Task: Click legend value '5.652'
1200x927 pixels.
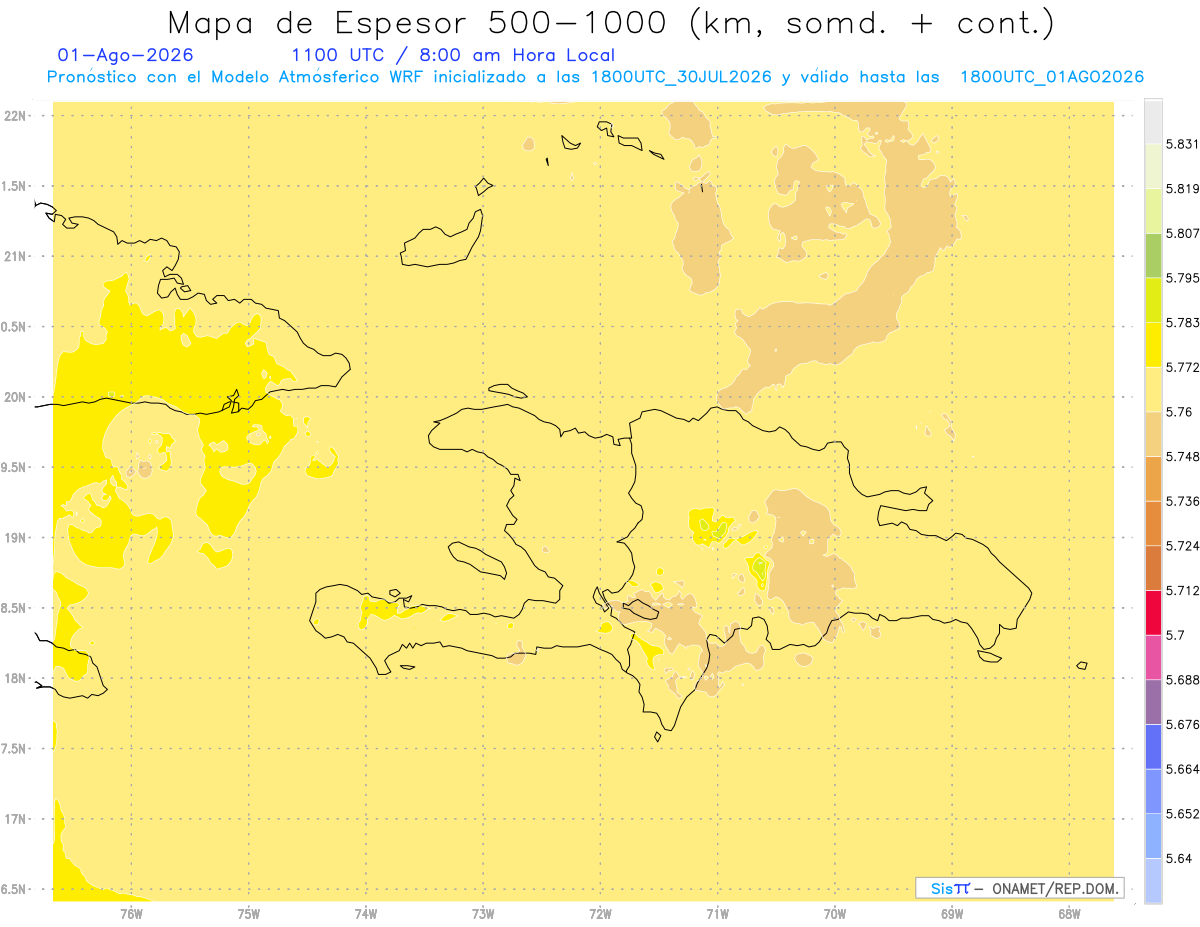Action: (x=1183, y=813)
